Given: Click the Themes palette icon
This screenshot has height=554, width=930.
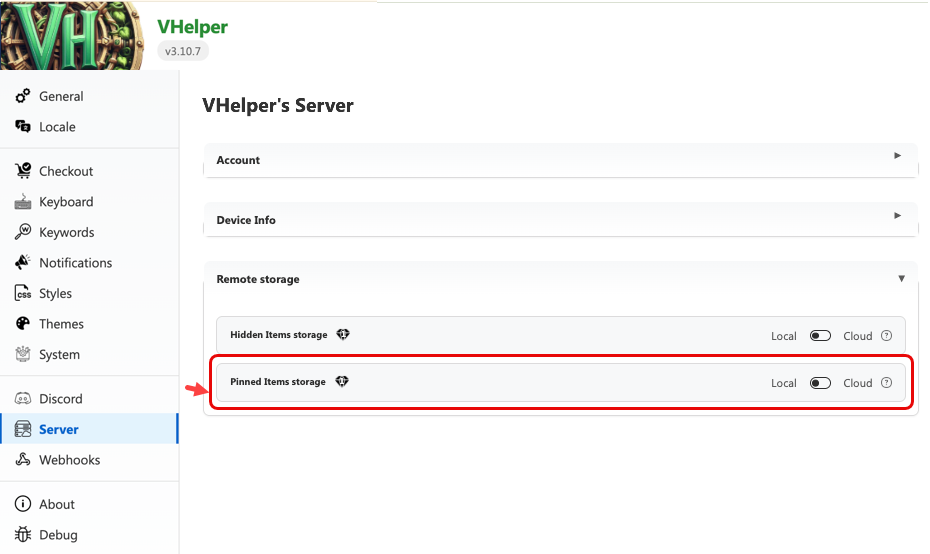Looking at the screenshot, I should pos(22,324).
